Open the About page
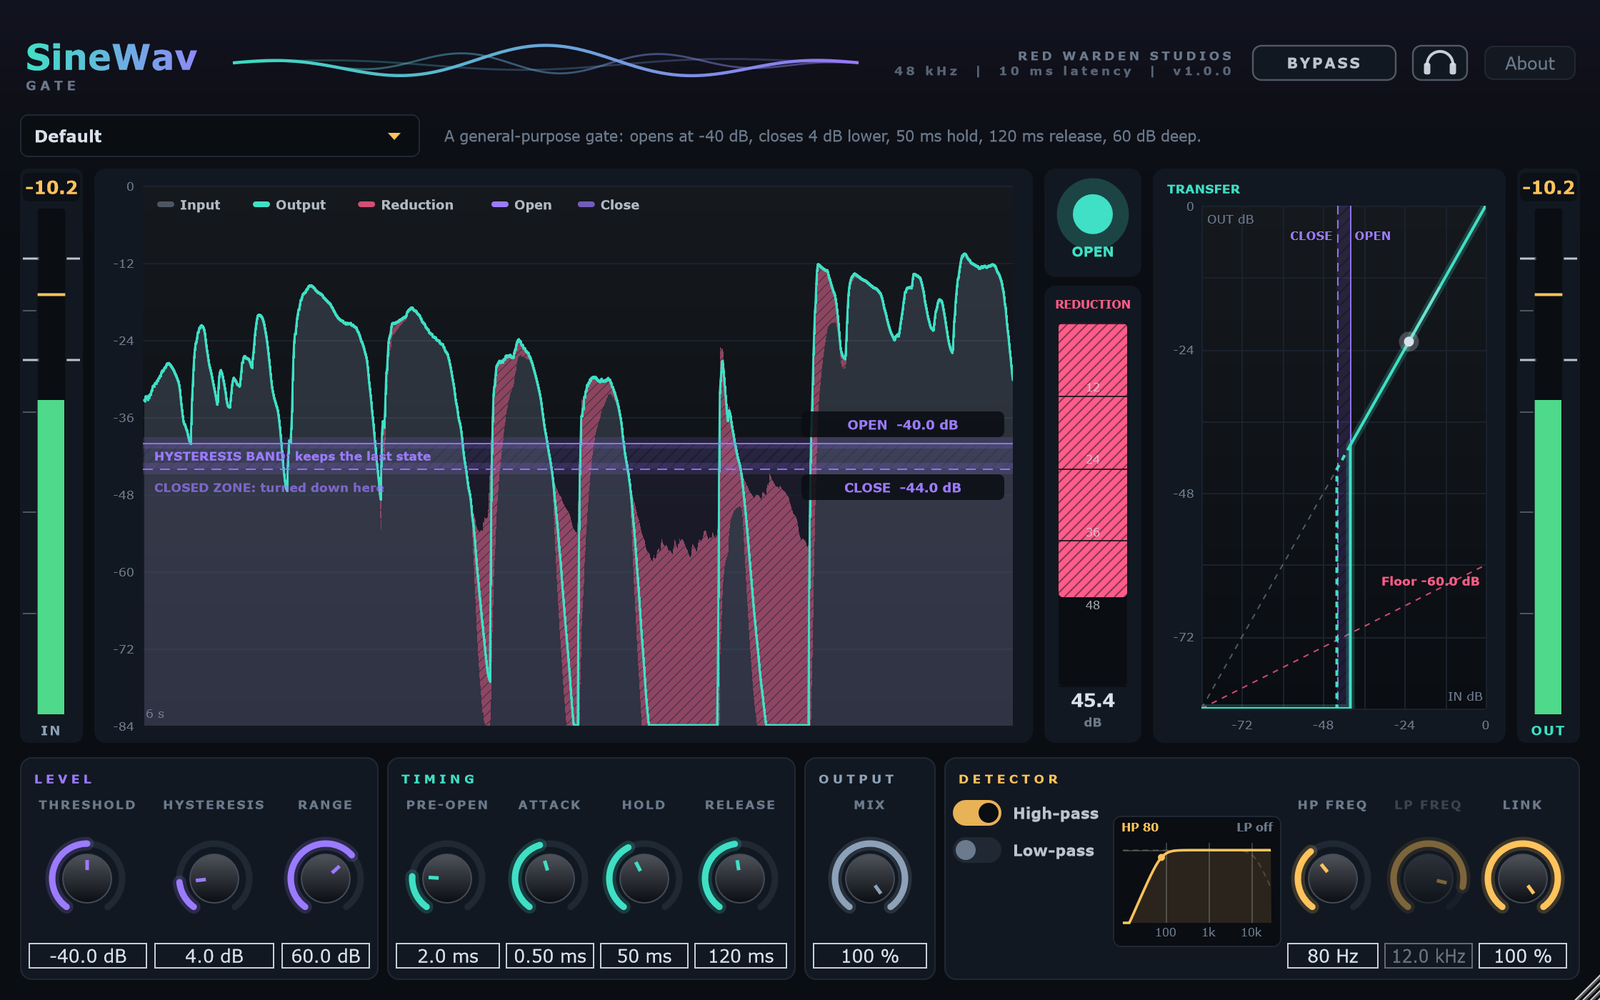Screen dimensions: 1600x1000 [x=1529, y=63]
